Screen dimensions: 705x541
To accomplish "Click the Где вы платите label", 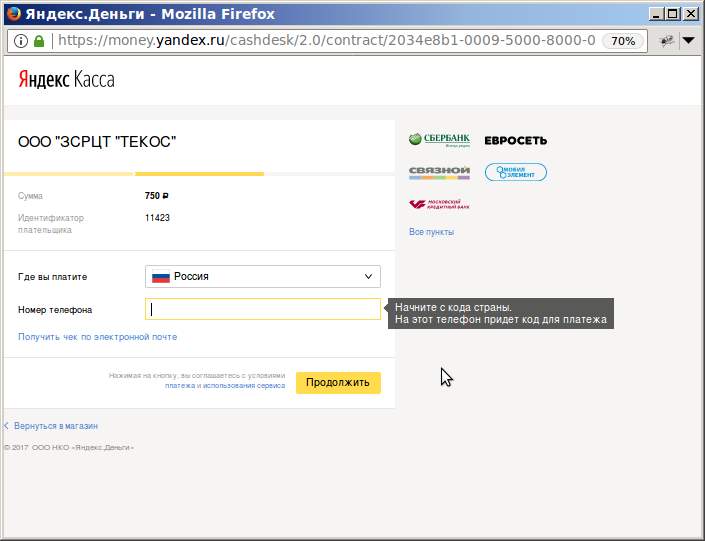I will click(53, 277).
